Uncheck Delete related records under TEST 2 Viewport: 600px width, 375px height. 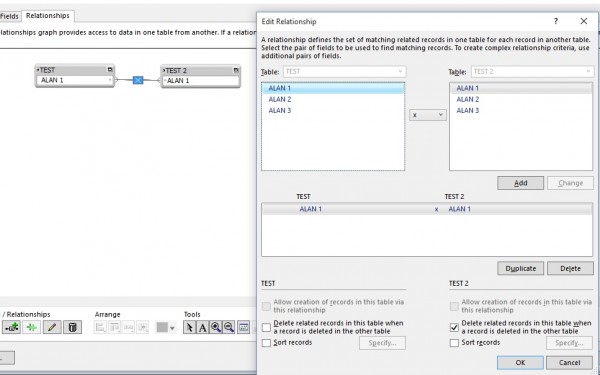tap(454, 328)
